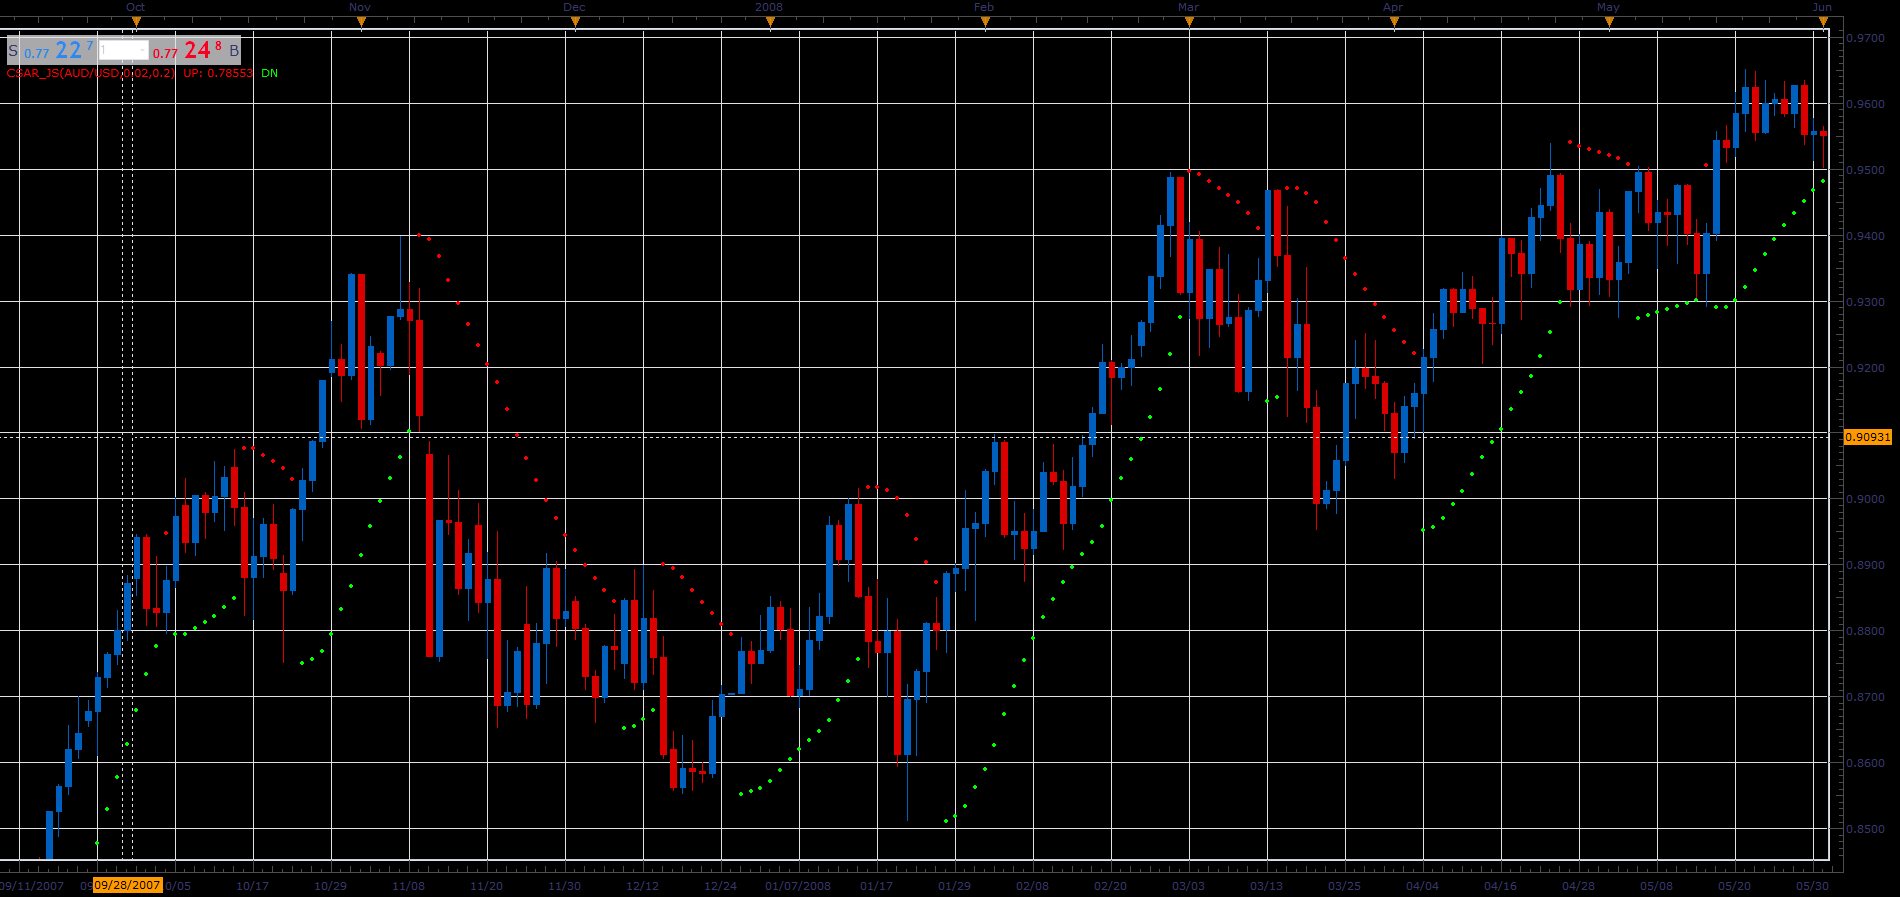Click the 04/04 date on the time axis

(x=1422, y=886)
